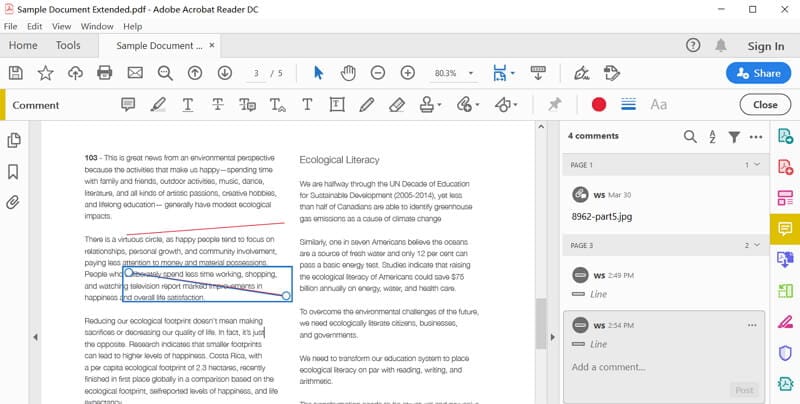
Task: Click the Fill & Sign pen icon
Action: 582,73
